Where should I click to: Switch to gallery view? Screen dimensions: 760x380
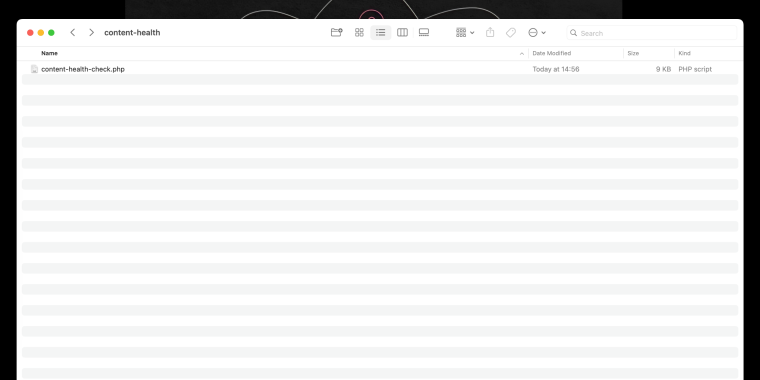pyautogui.click(x=424, y=32)
